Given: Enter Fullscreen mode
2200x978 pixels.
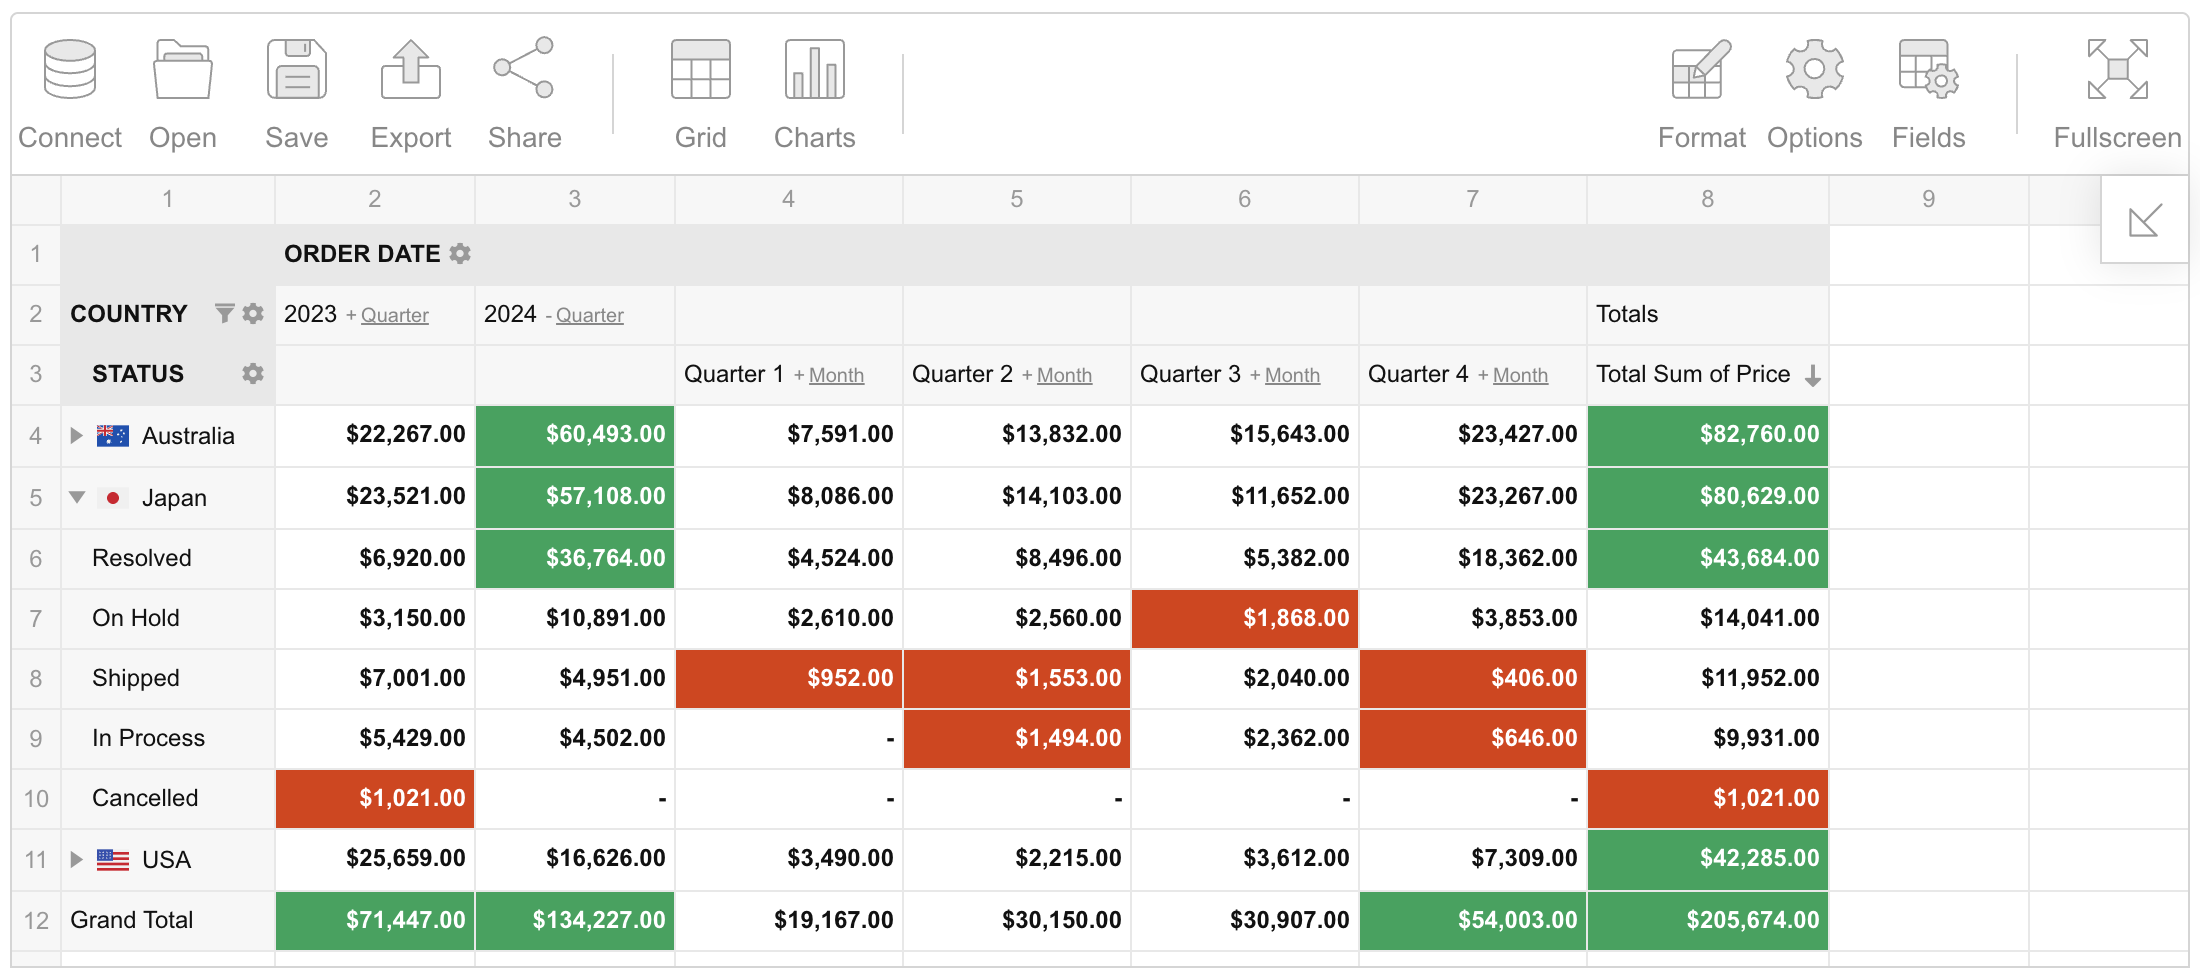Looking at the screenshot, I should [2118, 95].
